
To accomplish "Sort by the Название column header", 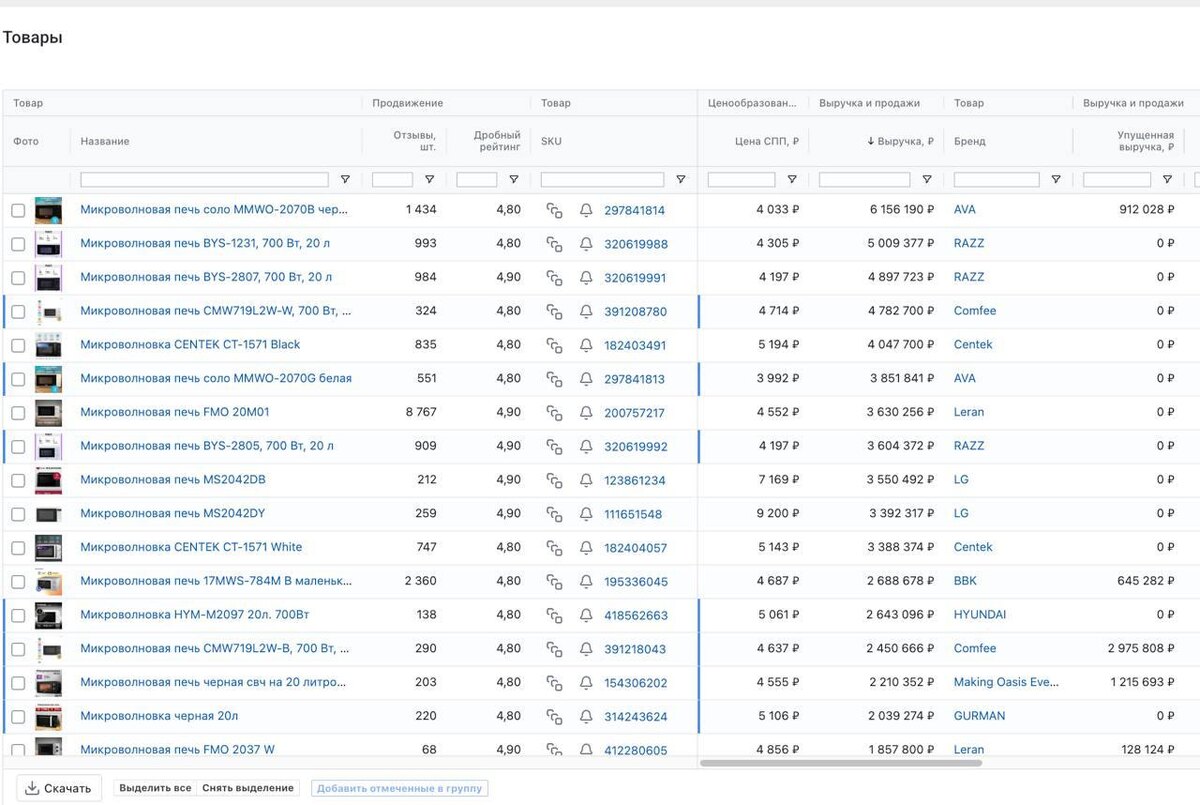I will [105, 141].
